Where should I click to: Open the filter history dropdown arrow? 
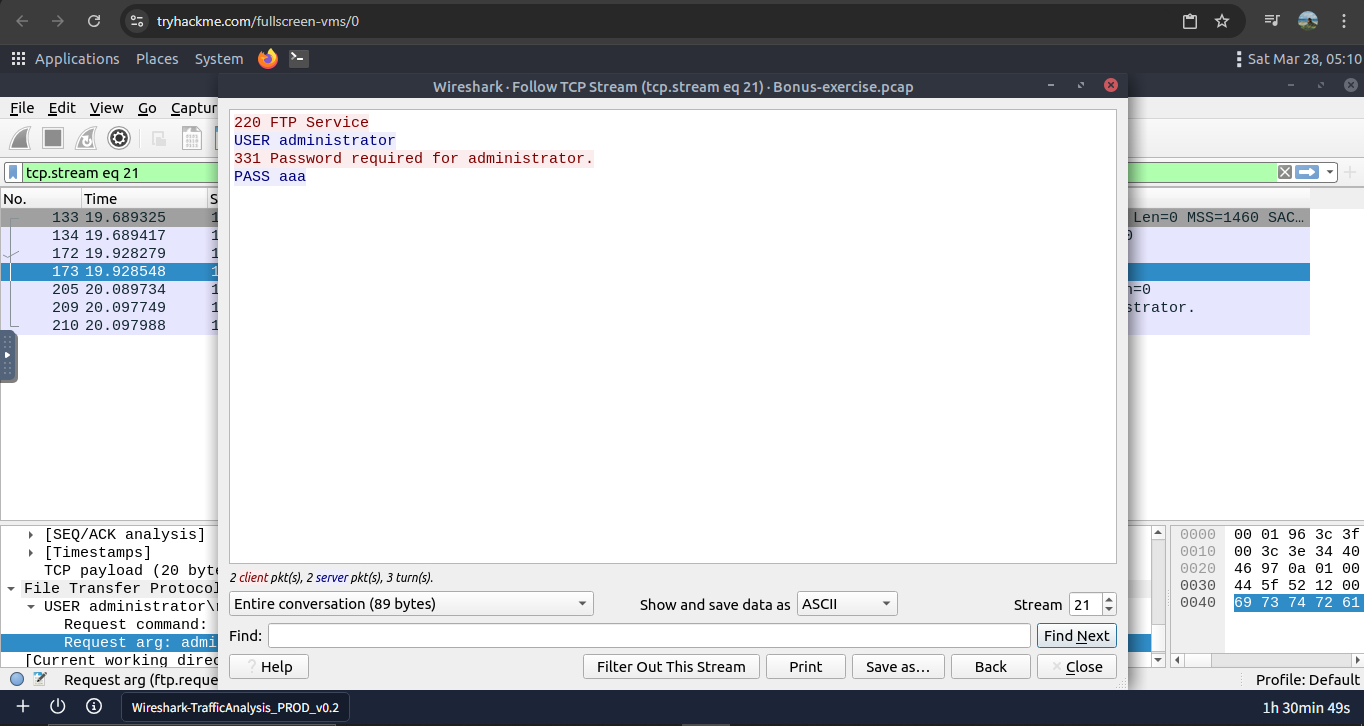click(1330, 173)
